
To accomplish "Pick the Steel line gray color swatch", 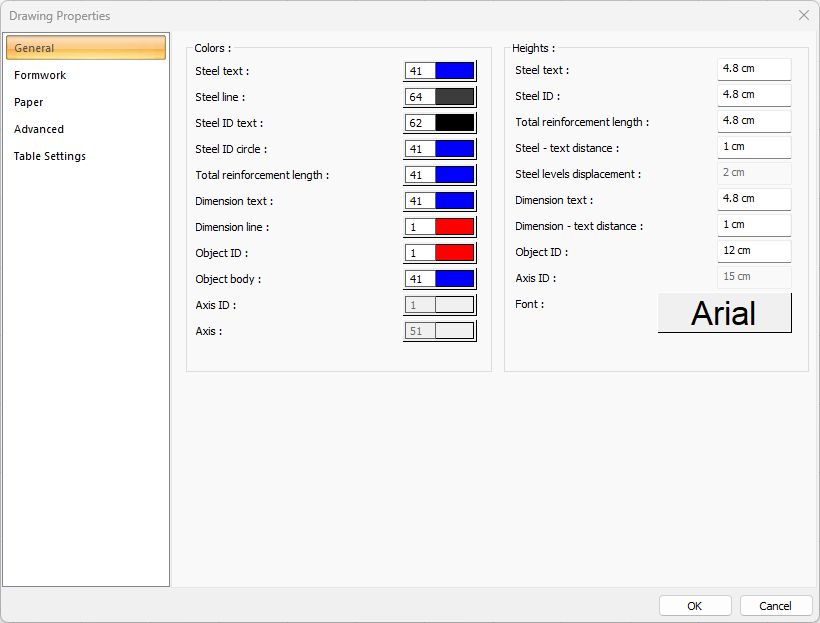I will pyautogui.click(x=454, y=97).
